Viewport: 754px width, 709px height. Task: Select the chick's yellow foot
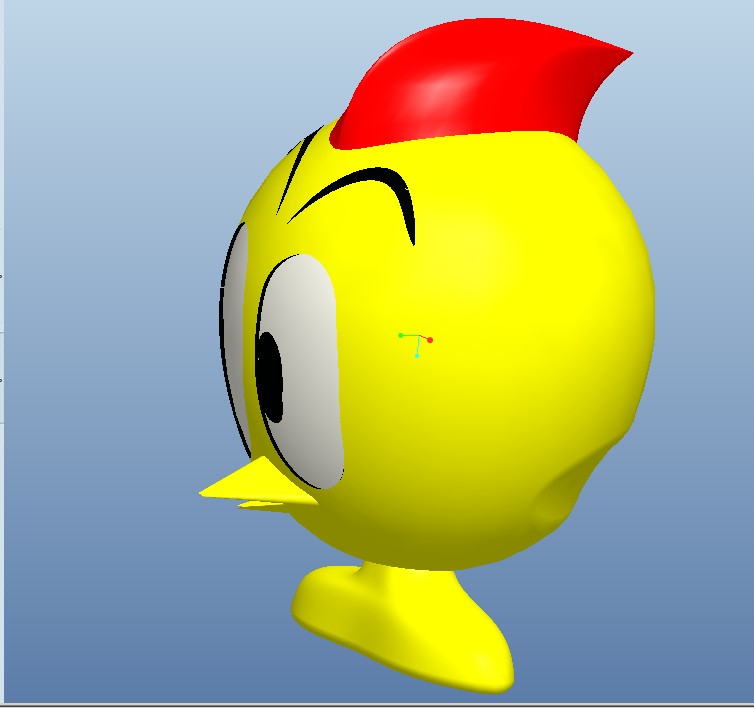click(x=403, y=628)
